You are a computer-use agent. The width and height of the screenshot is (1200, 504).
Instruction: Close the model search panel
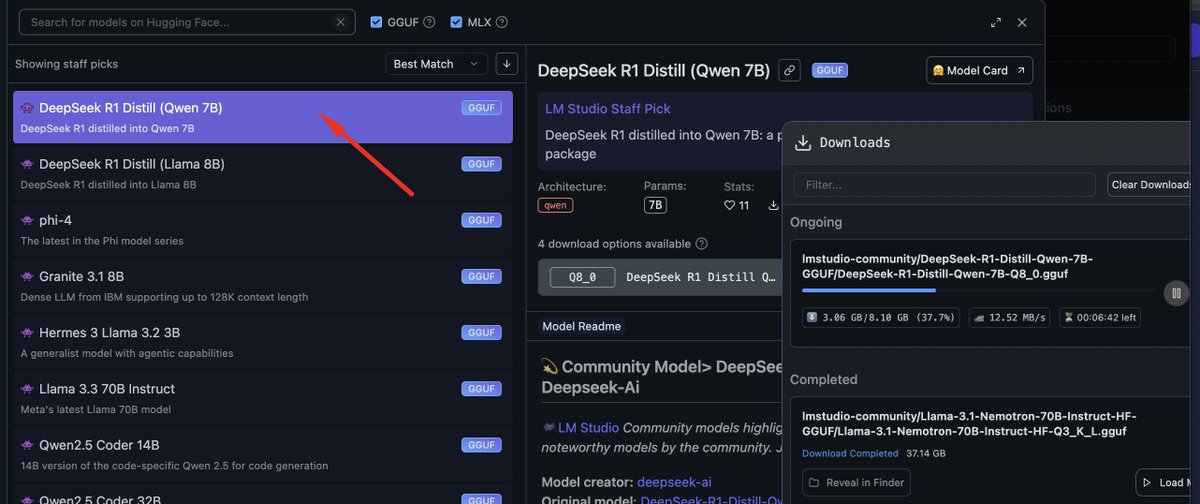click(1022, 22)
